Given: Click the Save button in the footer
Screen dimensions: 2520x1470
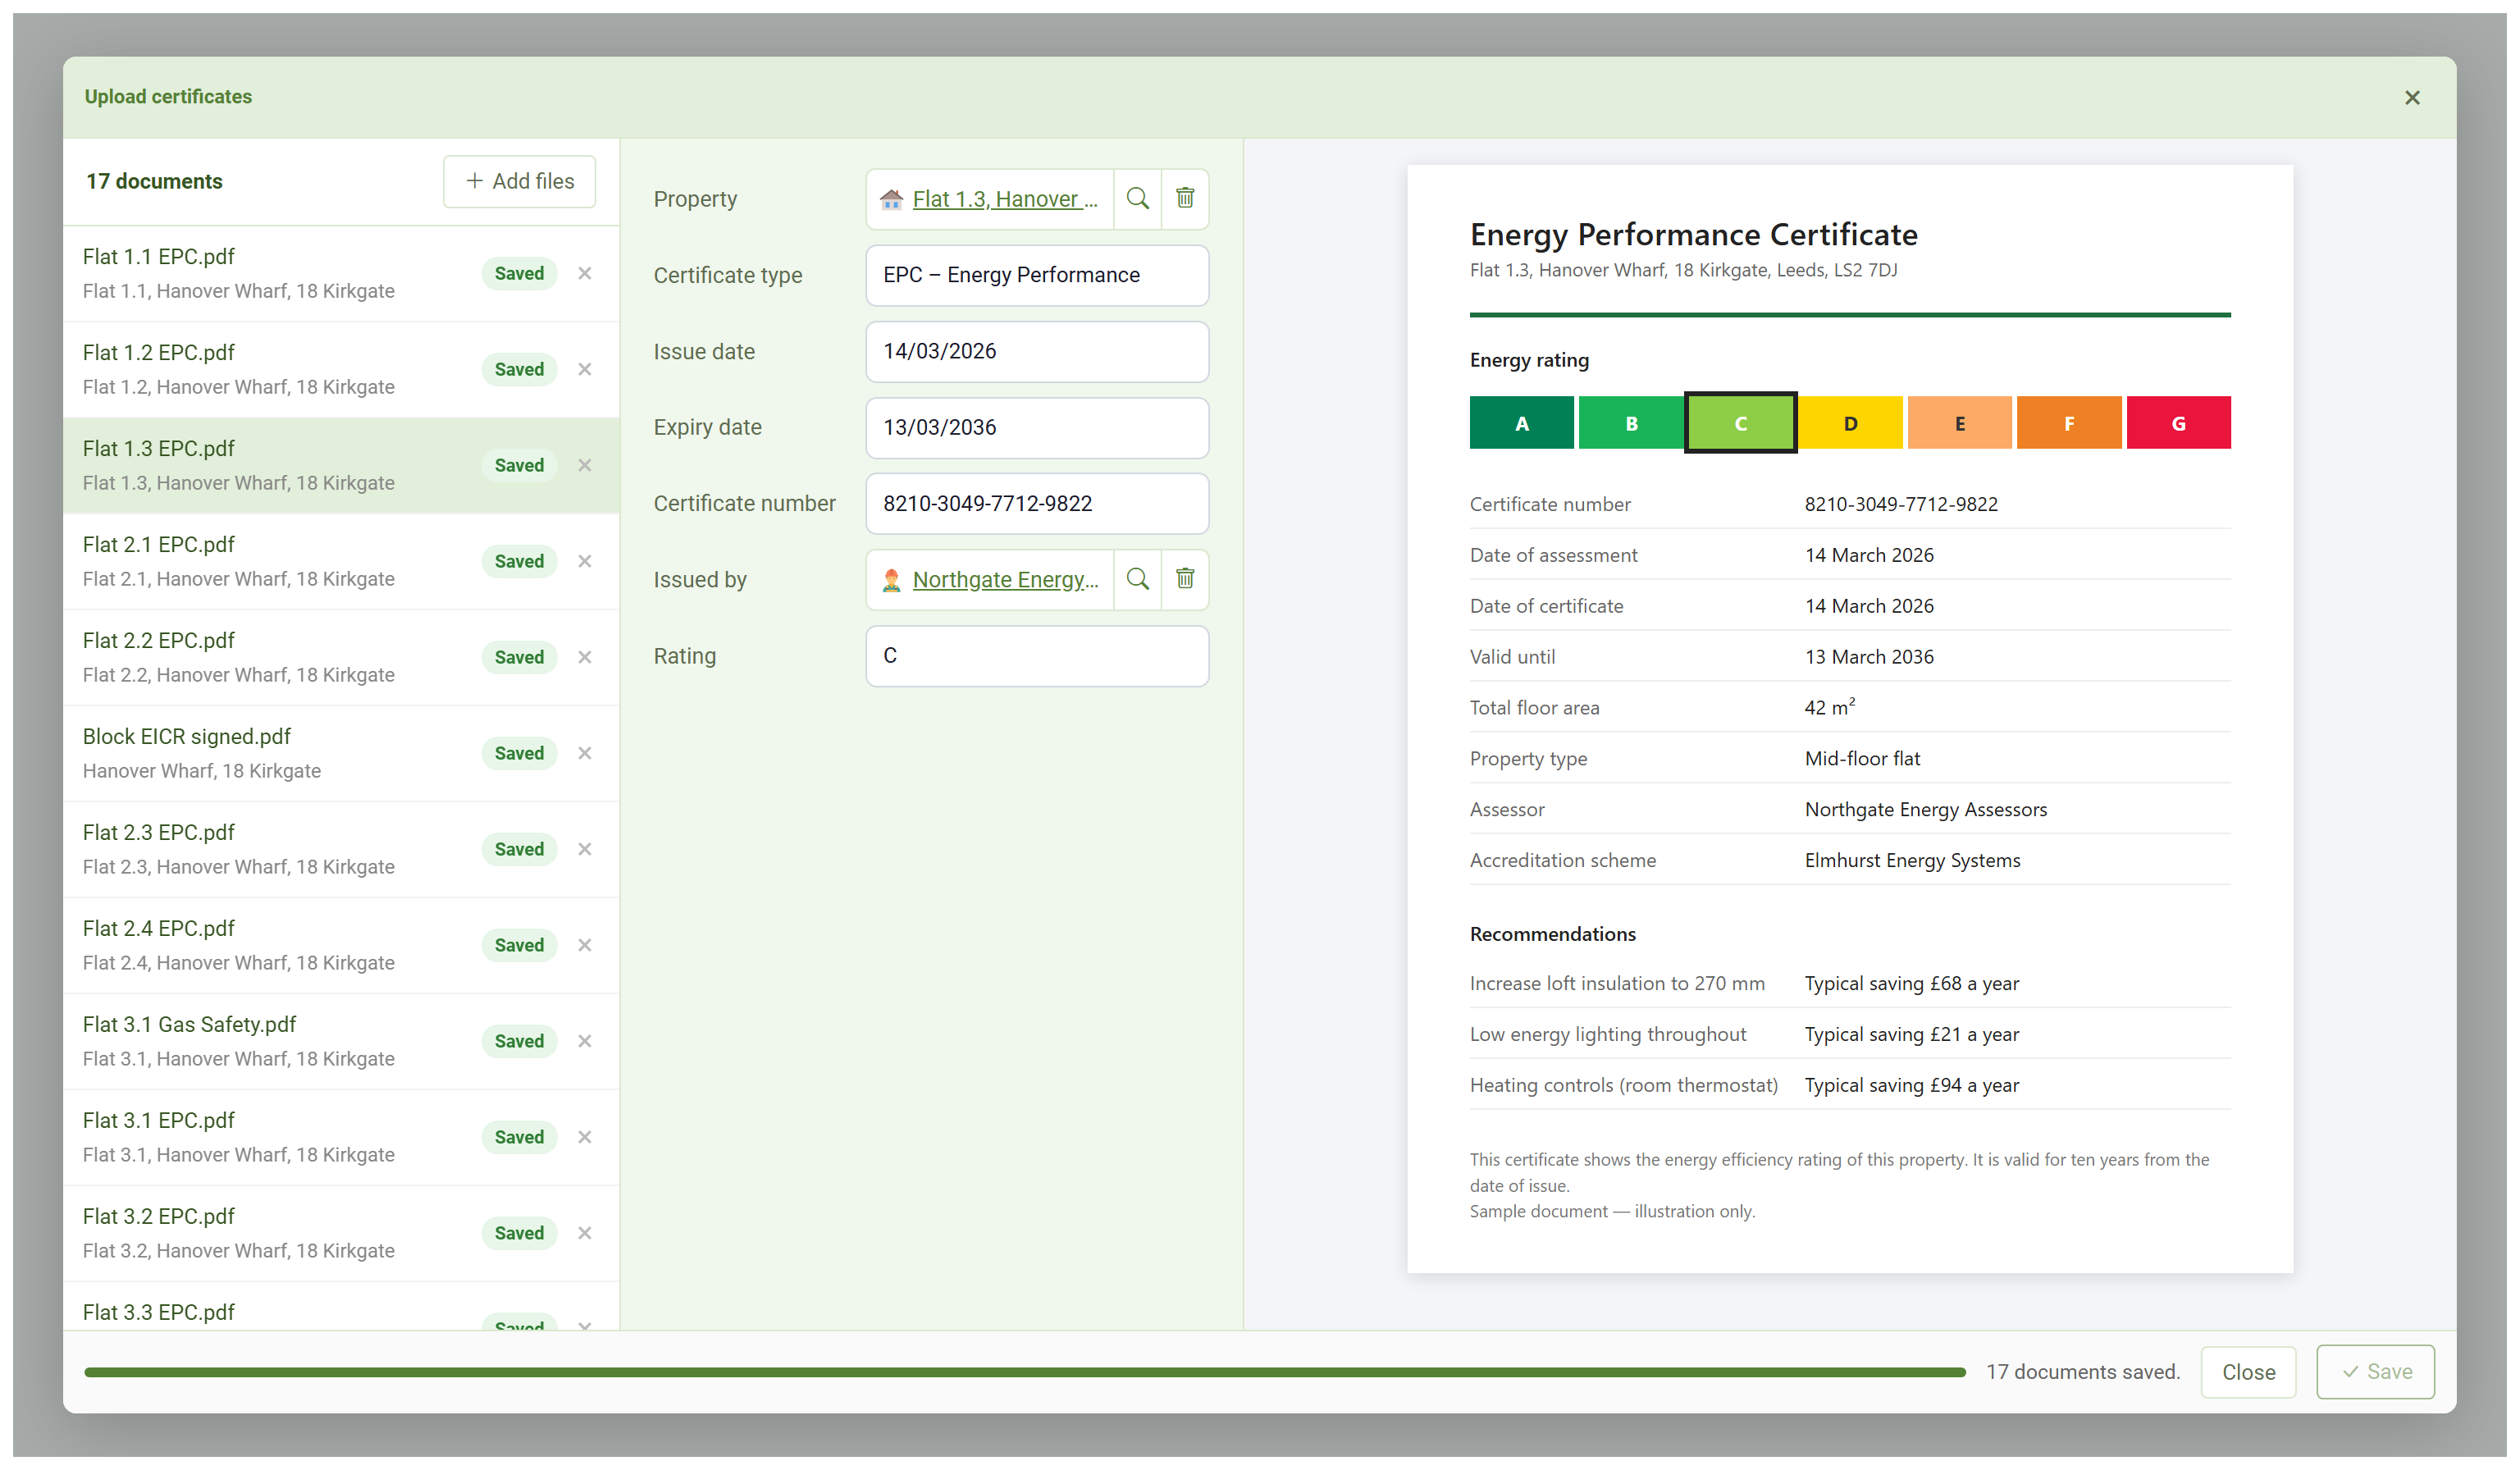Looking at the screenshot, I should (2375, 1372).
